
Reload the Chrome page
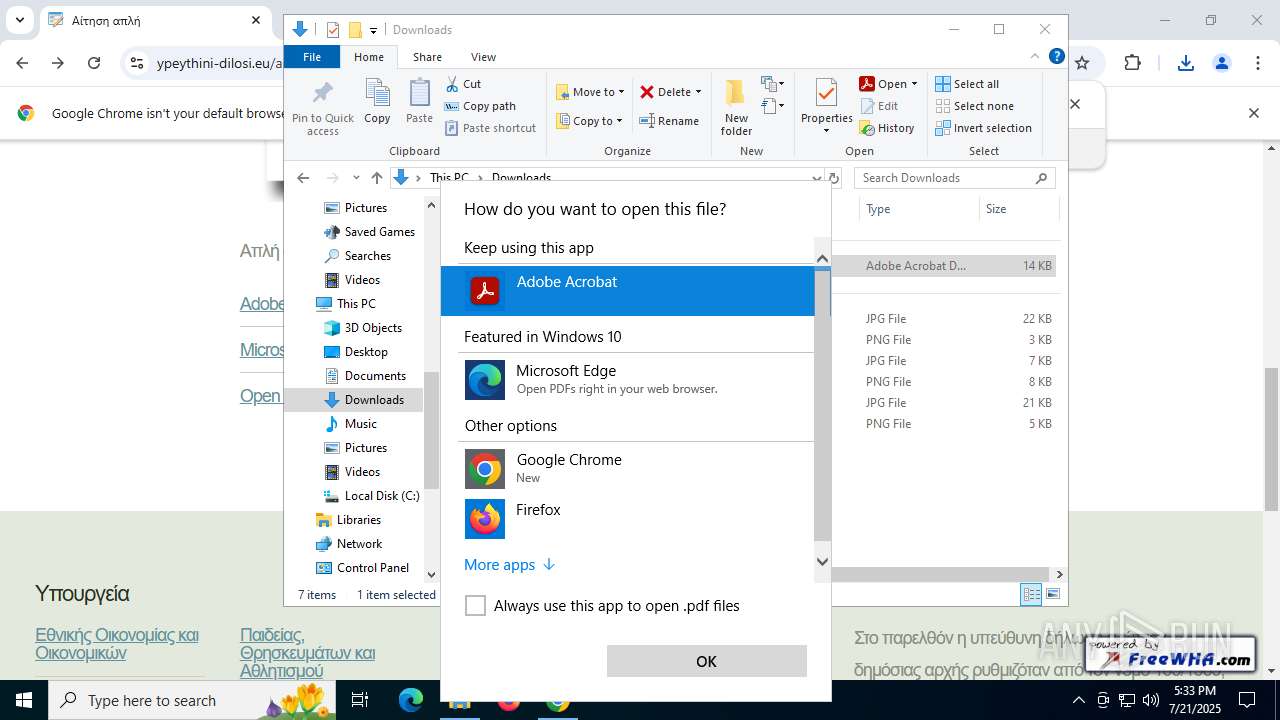(94, 63)
